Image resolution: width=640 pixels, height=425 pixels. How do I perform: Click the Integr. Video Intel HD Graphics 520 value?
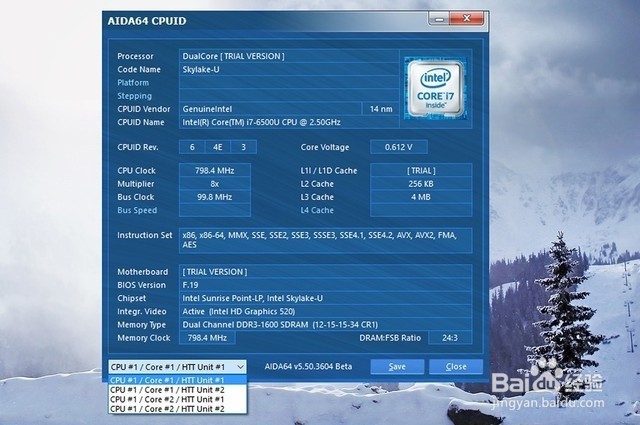coord(325,312)
